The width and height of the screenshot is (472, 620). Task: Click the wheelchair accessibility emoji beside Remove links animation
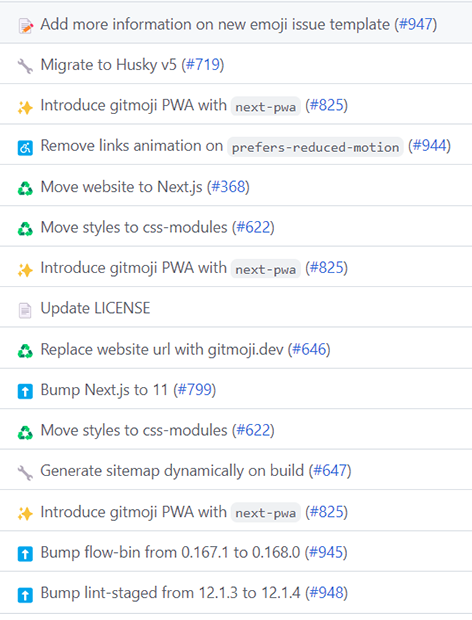pyautogui.click(x=25, y=148)
